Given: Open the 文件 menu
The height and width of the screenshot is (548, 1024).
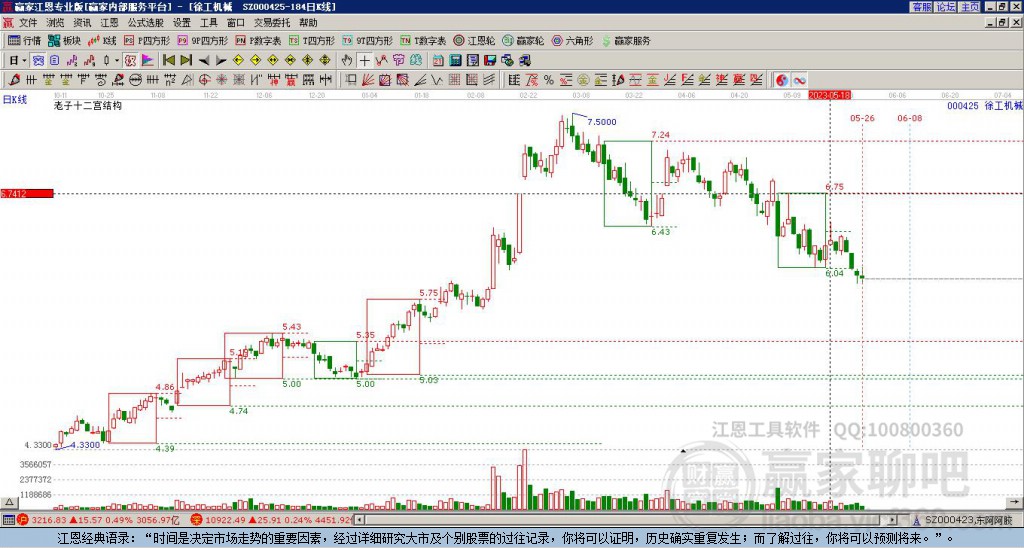Looking at the screenshot, I should (28, 23).
